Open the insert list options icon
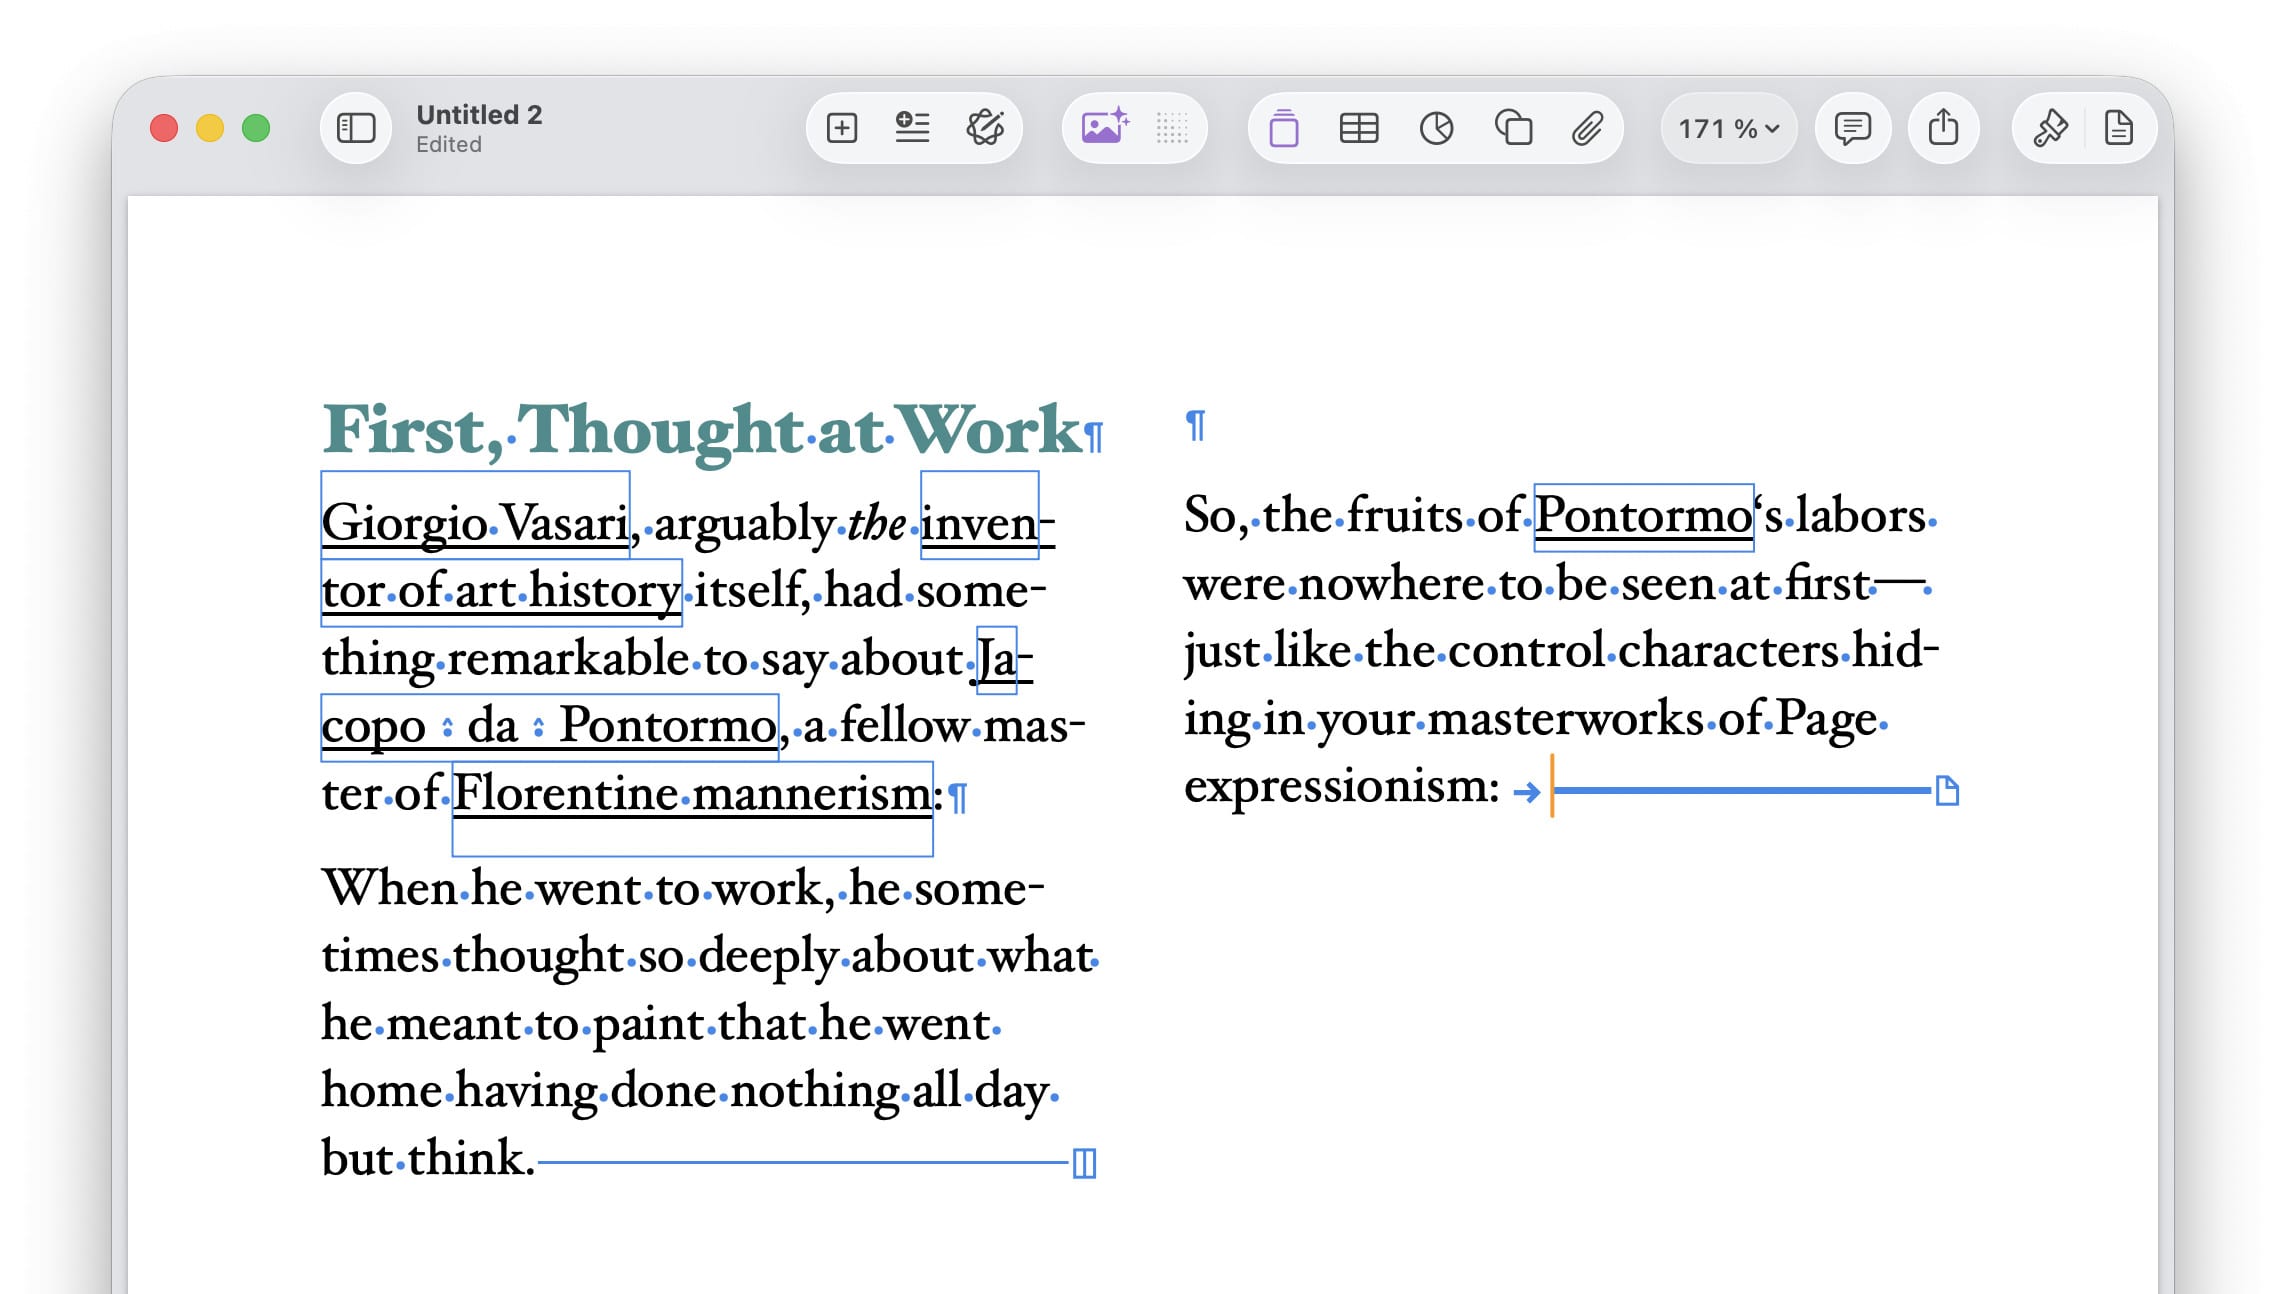 [x=912, y=128]
